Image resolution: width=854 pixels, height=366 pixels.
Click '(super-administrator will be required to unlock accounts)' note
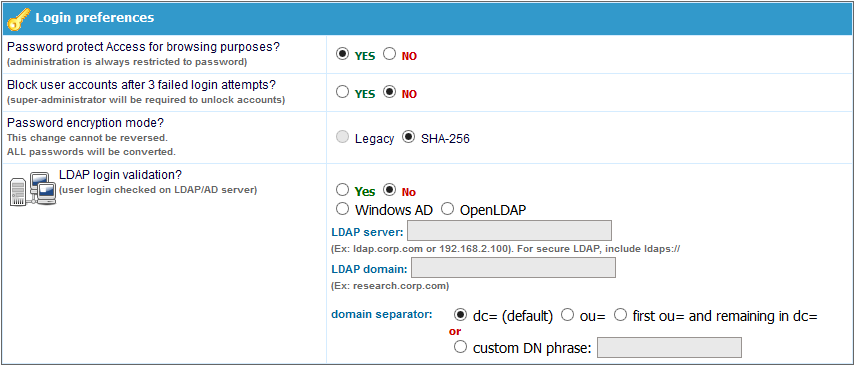click(x=146, y=100)
